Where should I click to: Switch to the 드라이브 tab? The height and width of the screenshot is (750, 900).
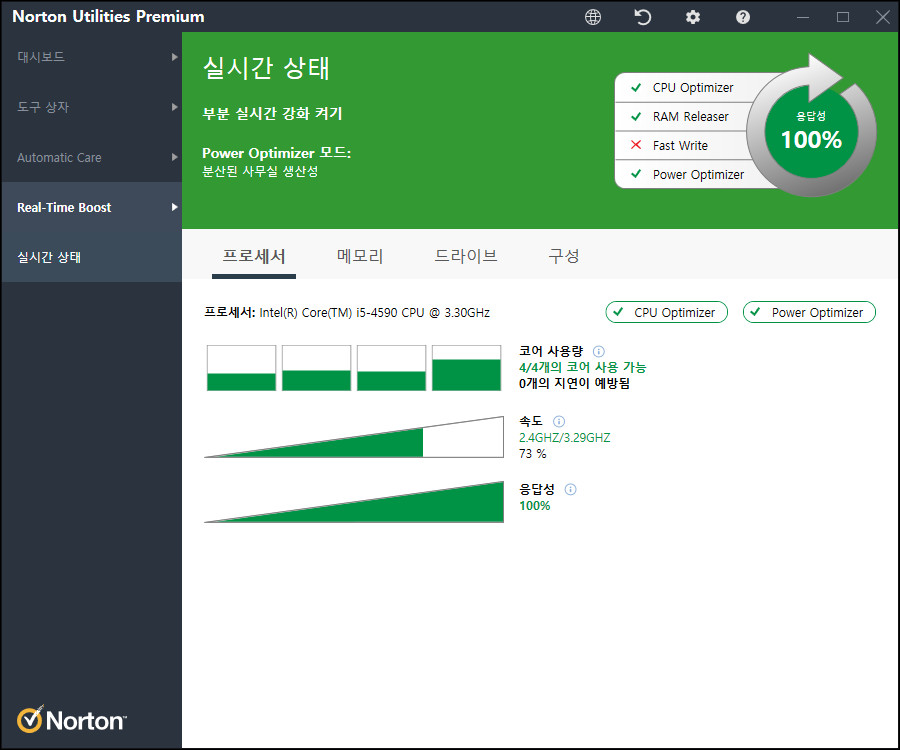pos(465,256)
